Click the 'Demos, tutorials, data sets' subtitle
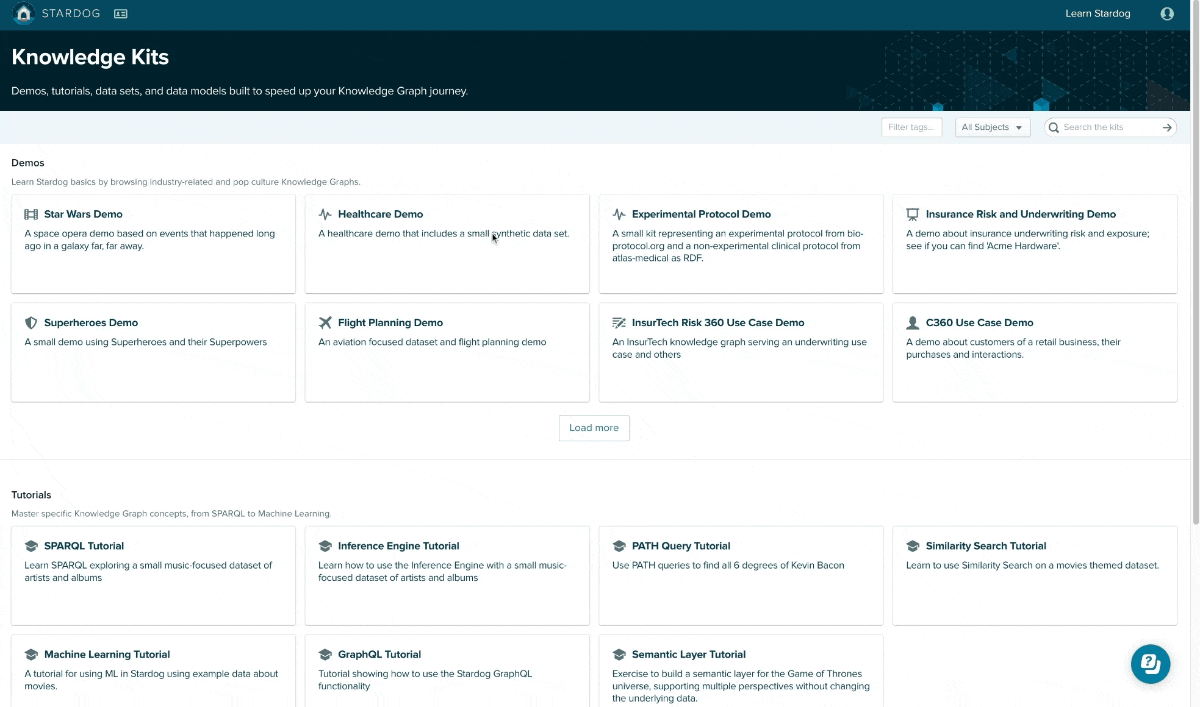This screenshot has width=1200, height=707. (x=239, y=91)
